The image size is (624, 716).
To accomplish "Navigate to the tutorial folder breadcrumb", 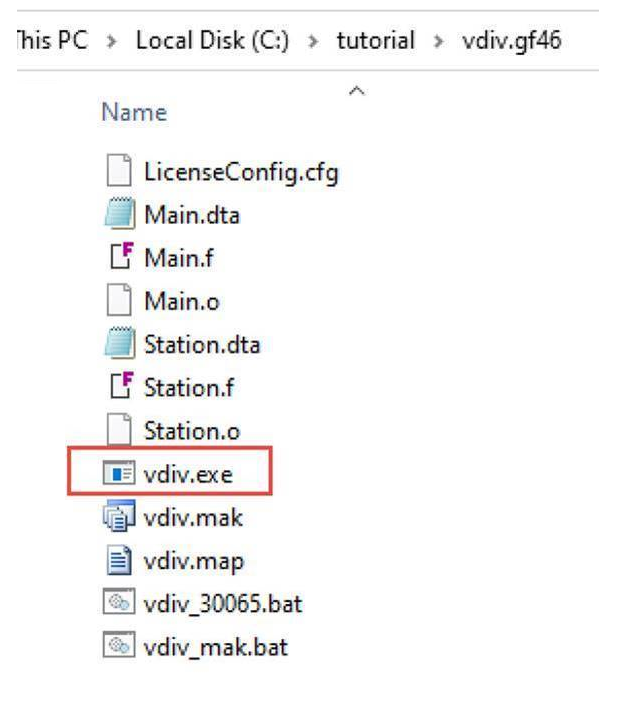I will [x=375, y=42].
